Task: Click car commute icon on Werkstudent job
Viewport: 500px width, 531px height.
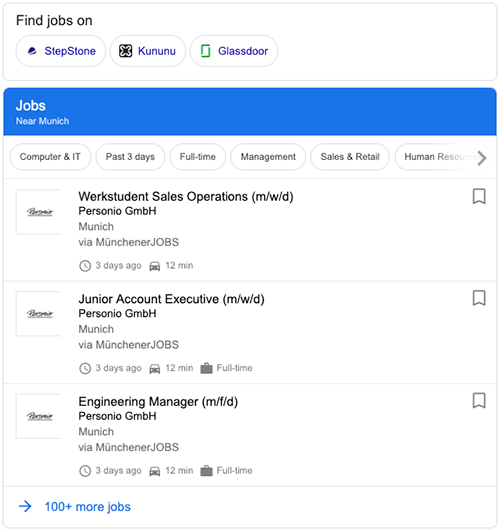Action: click(x=155, y=266)
